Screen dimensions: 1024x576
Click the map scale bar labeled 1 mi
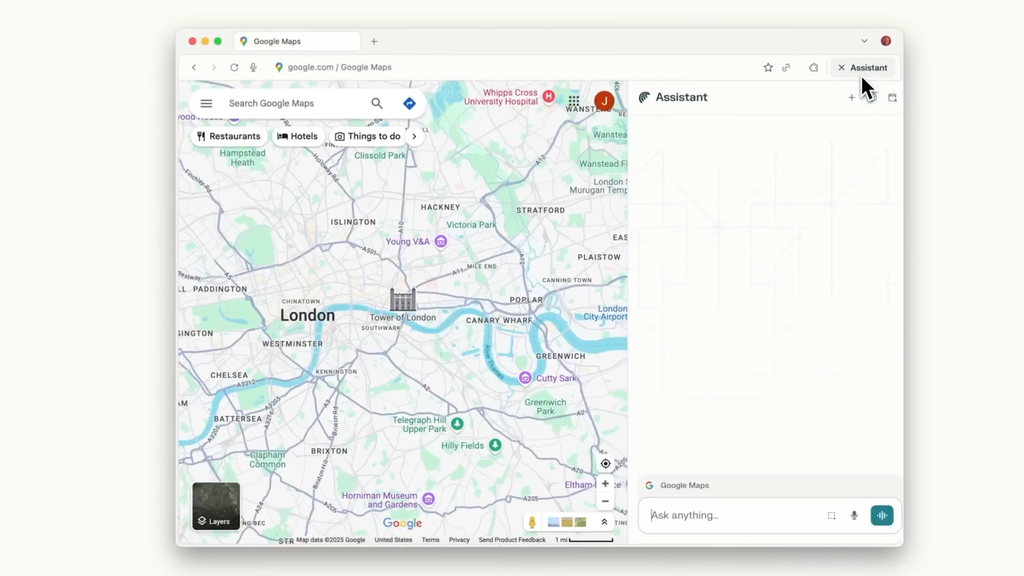coord(584,540)
